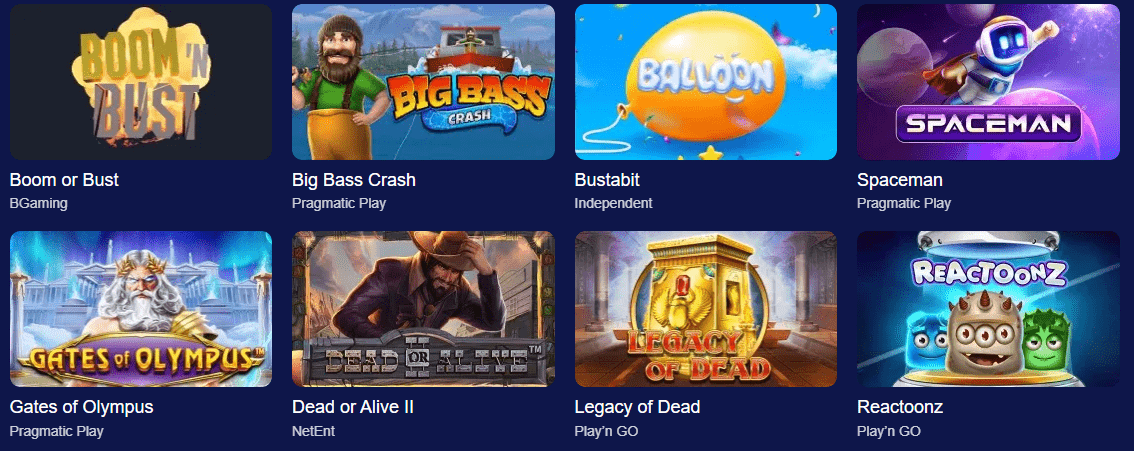Open the Dead or Alive II title

pos(353,407)
